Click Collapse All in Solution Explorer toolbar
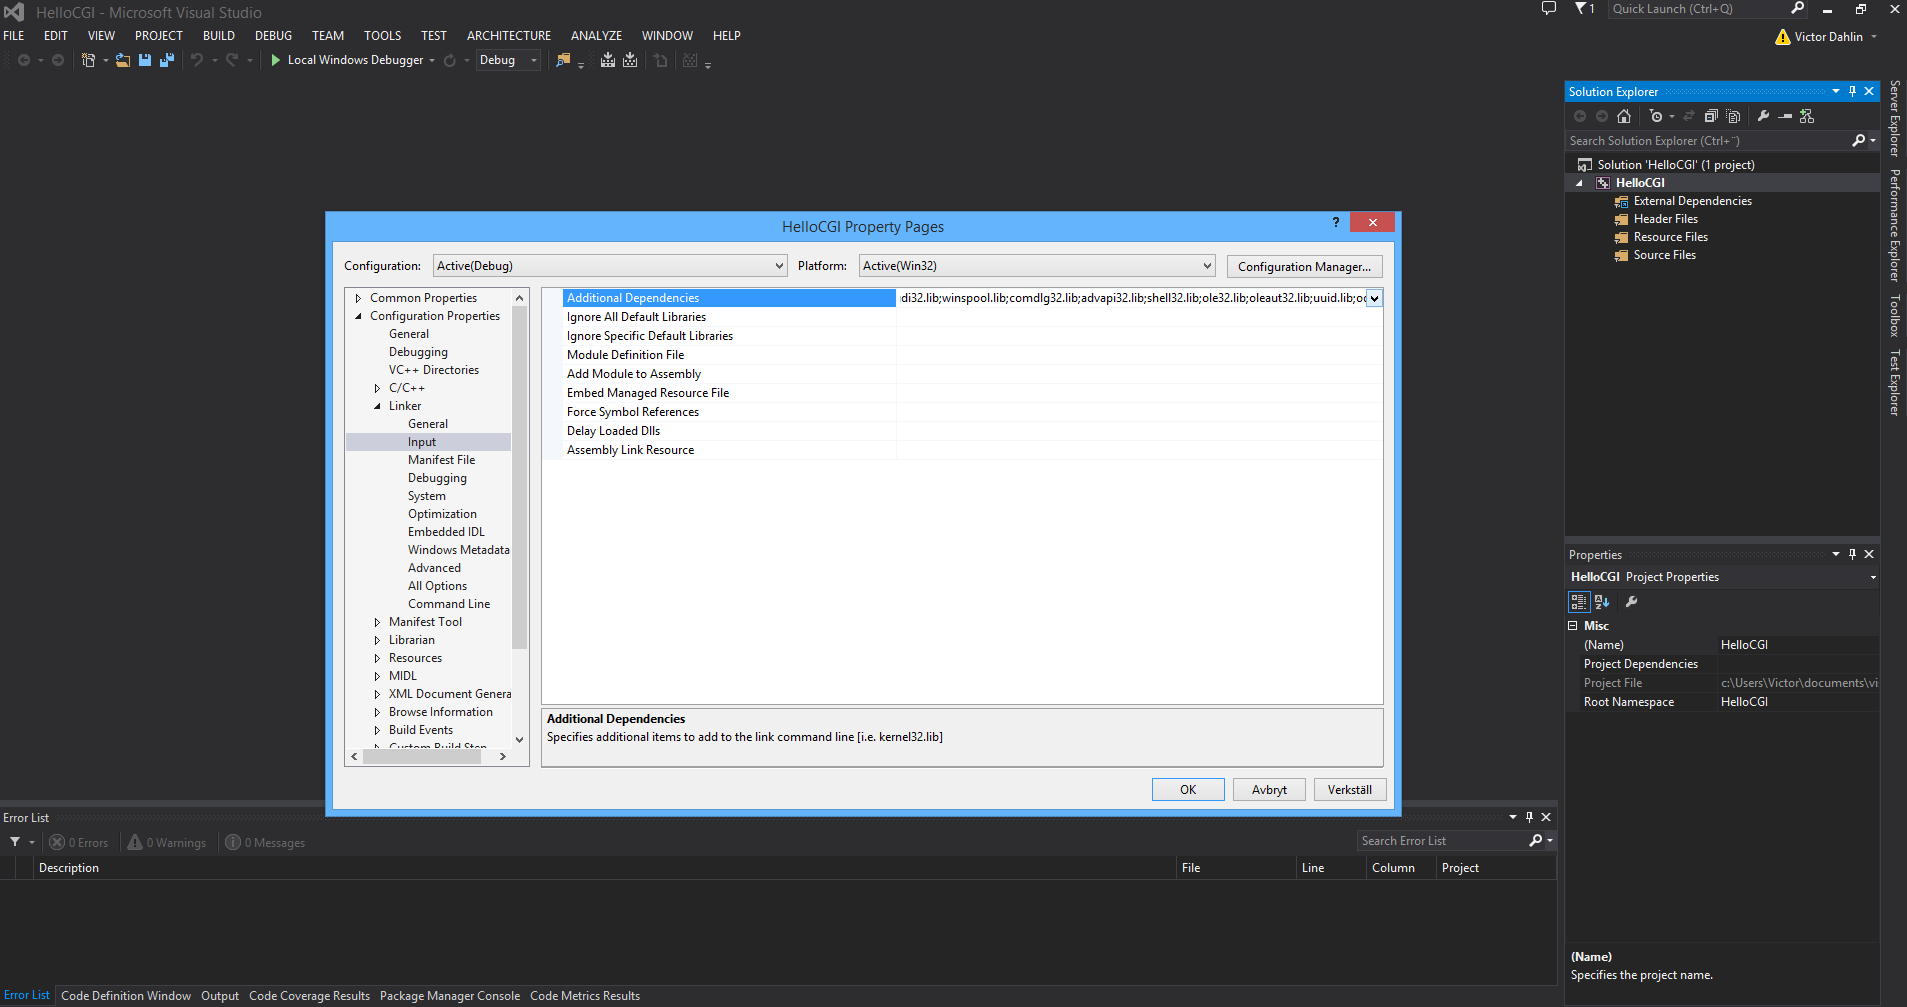The image size is (1907, 1007). (x=1711, y=116)
